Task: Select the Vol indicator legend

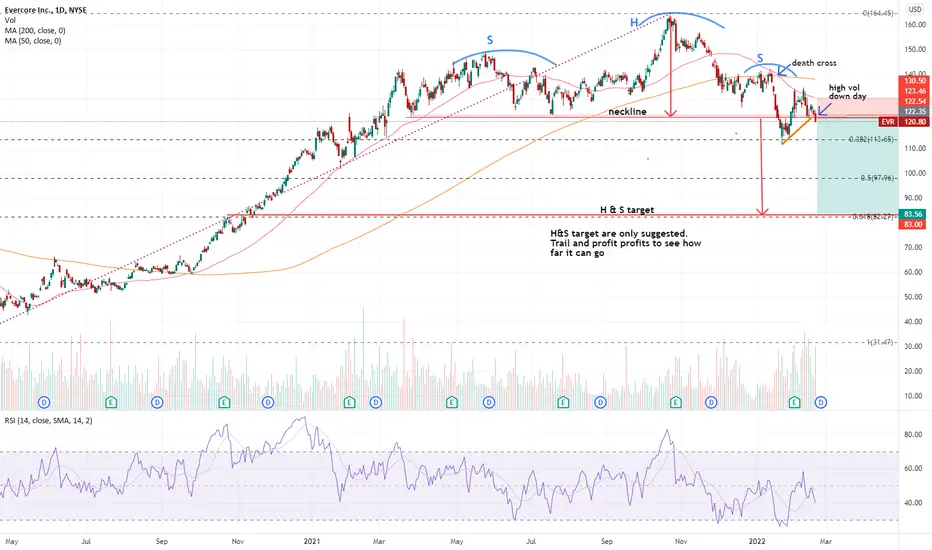Action: [10, 20]
